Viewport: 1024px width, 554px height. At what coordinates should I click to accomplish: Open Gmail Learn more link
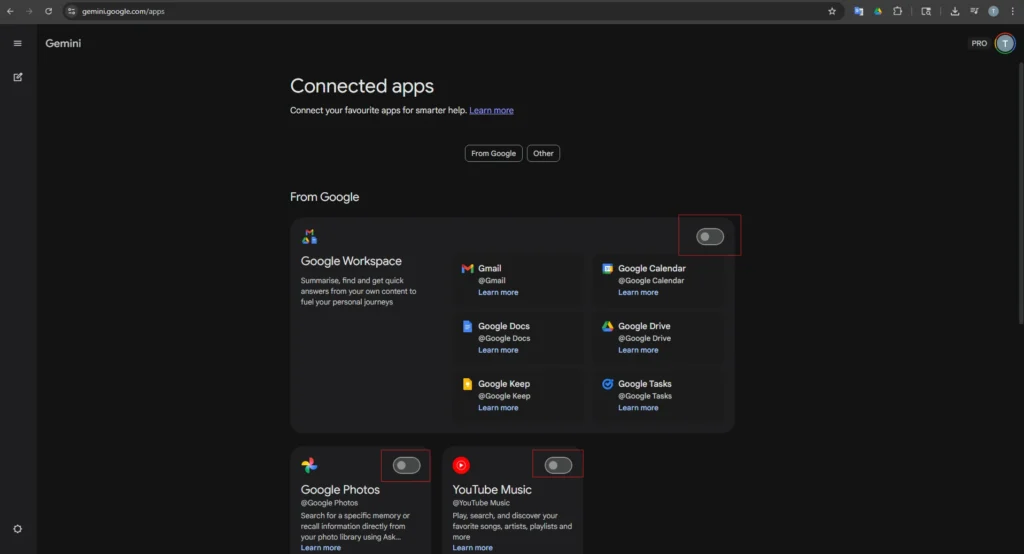click(498, 293)
